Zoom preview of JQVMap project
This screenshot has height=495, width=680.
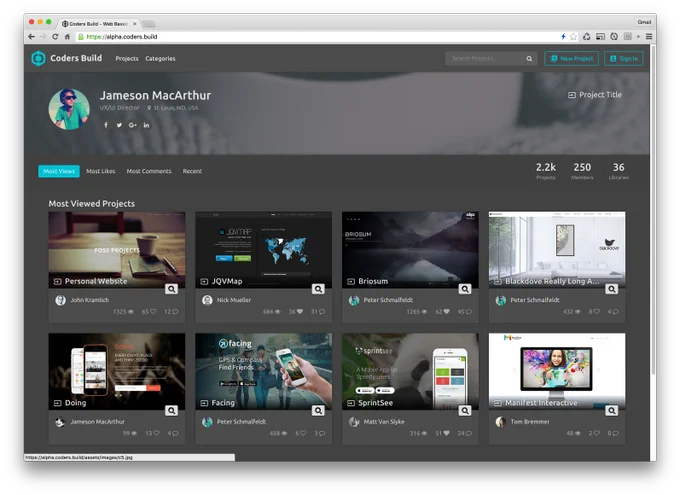pyautogui.click(x=318, y=289)
